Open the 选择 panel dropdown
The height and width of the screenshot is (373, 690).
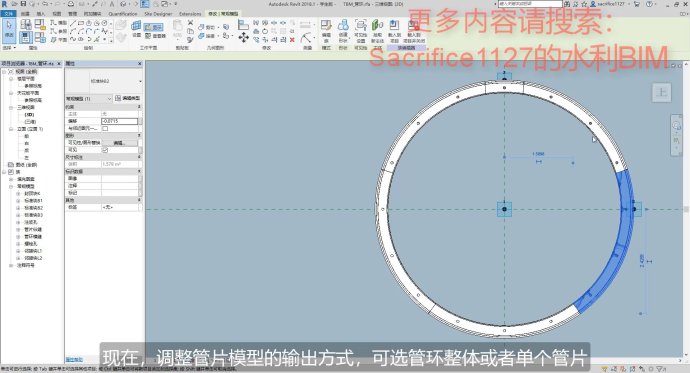(10, 47)
